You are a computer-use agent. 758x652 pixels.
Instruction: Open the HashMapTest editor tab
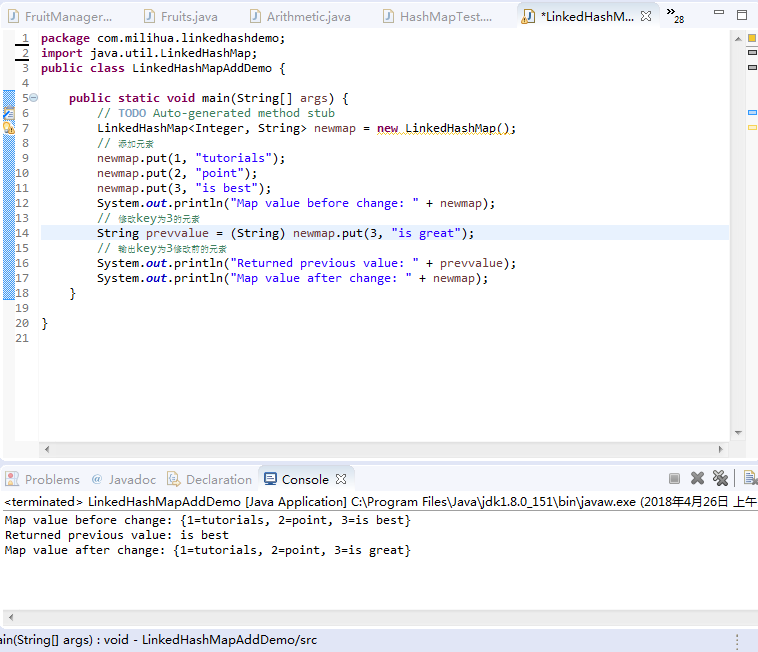(437, 16)
